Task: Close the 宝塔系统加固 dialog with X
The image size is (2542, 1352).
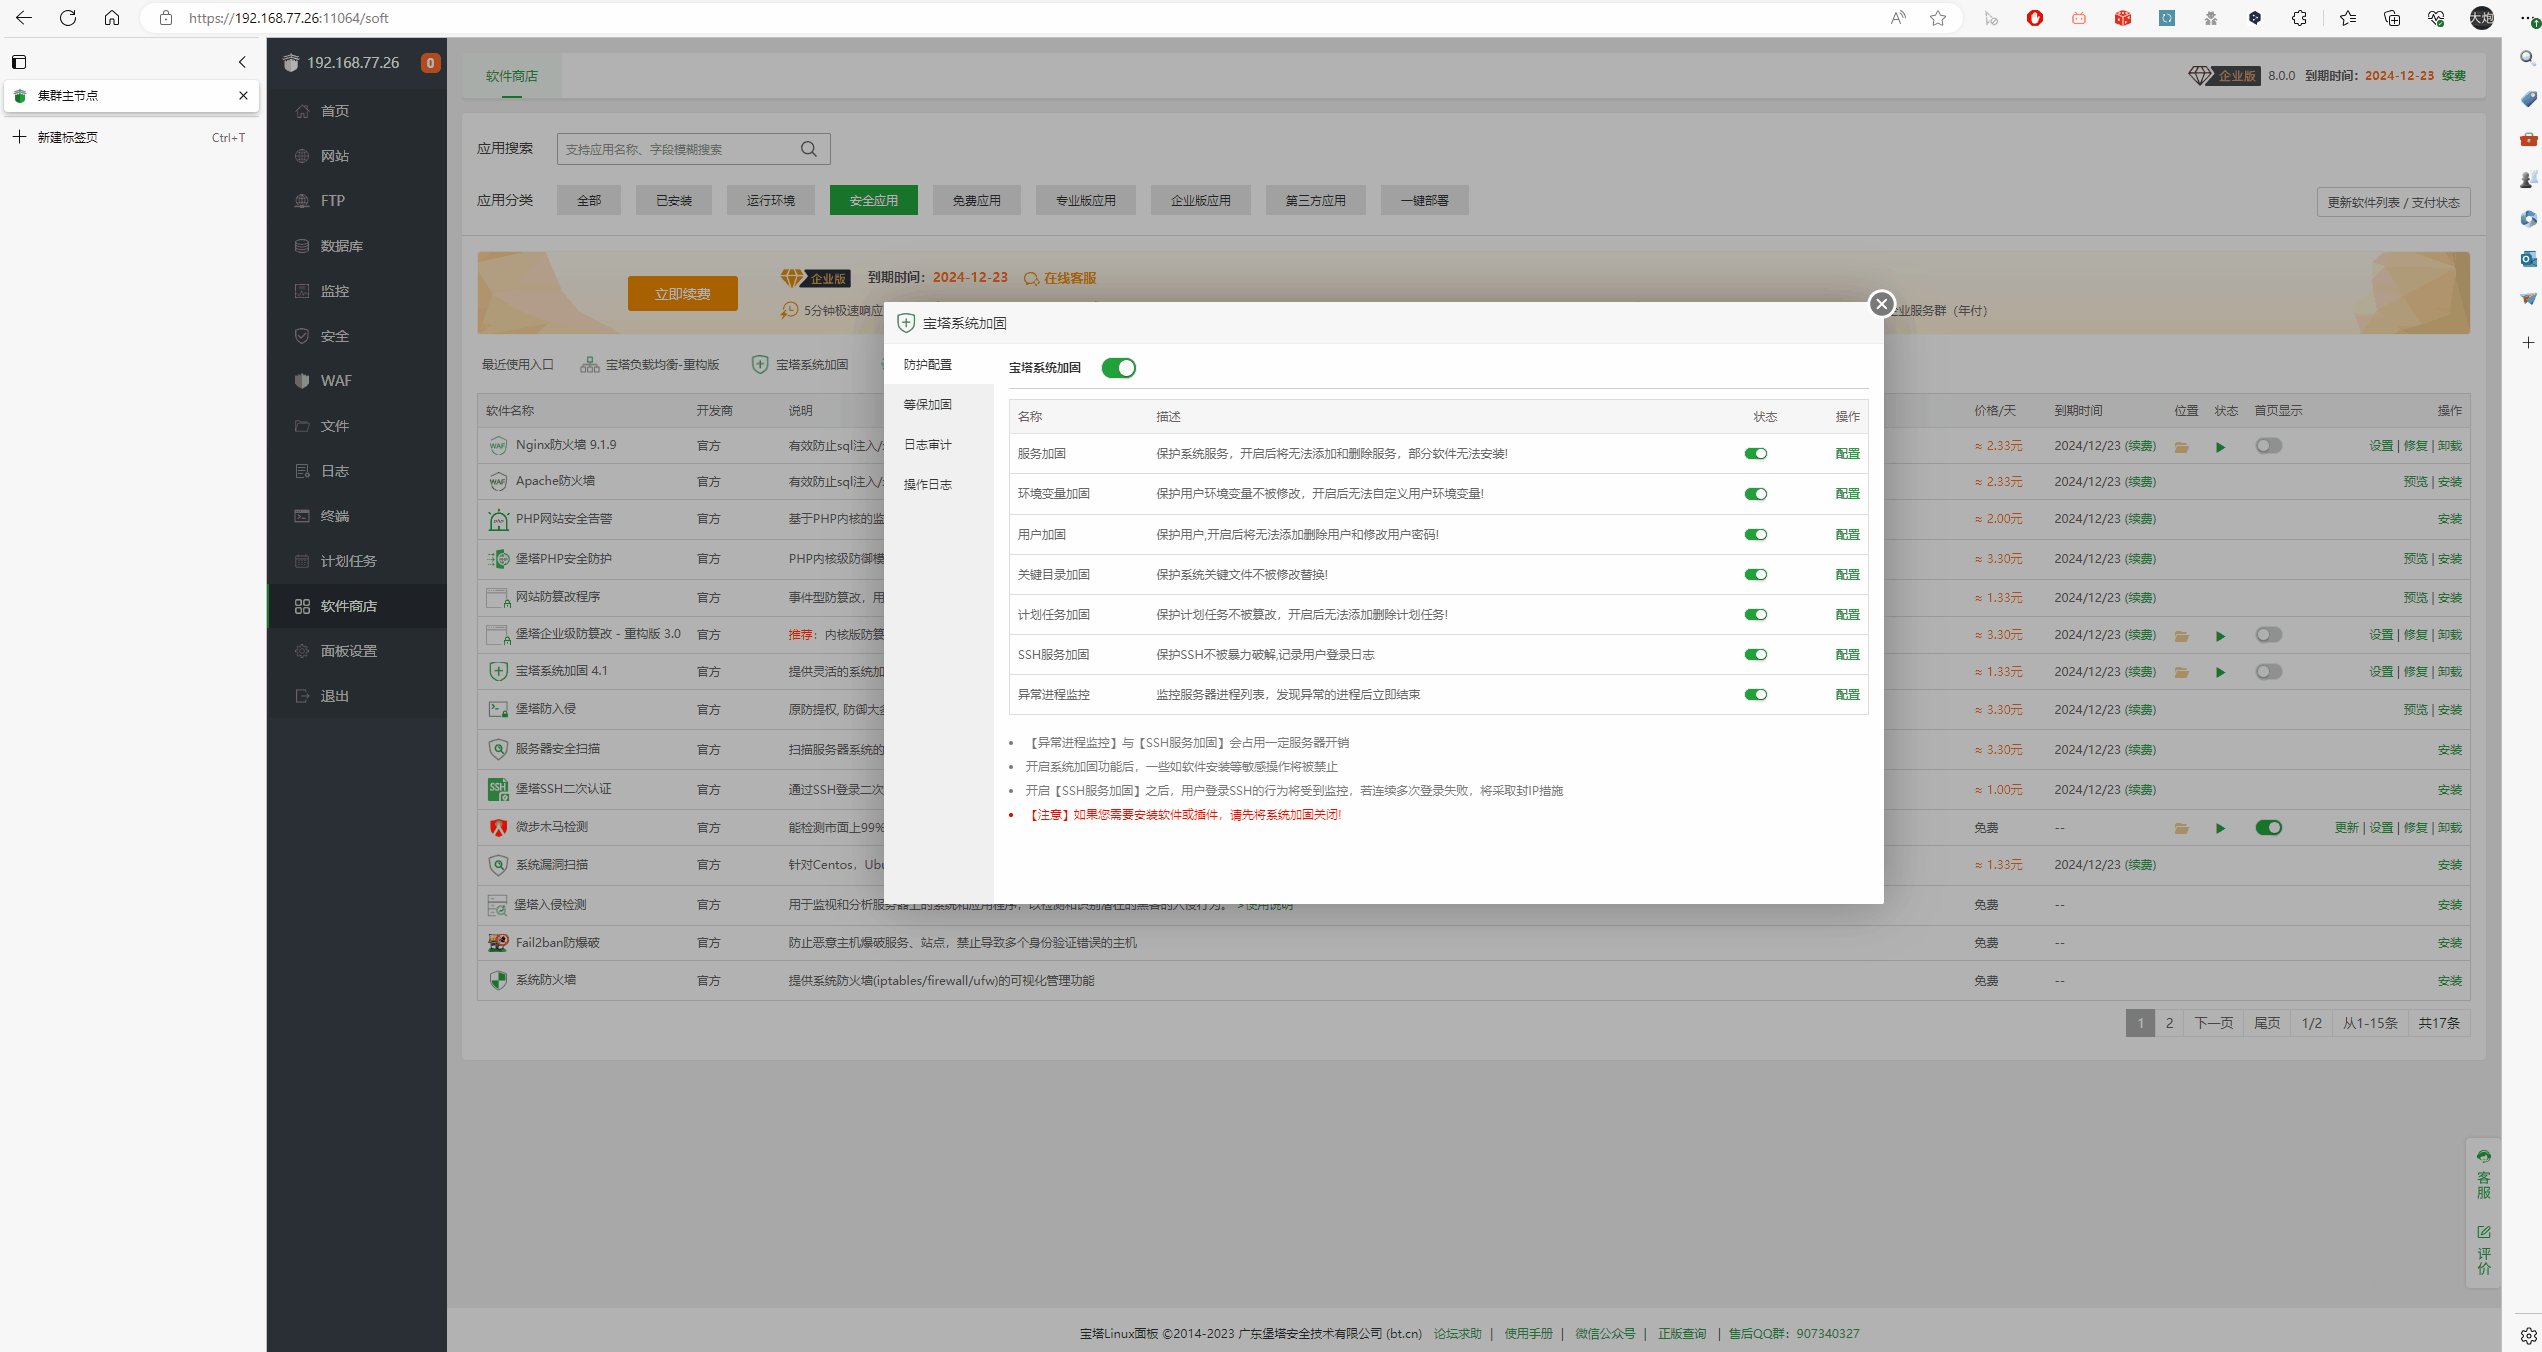Action: (1881, 304)
